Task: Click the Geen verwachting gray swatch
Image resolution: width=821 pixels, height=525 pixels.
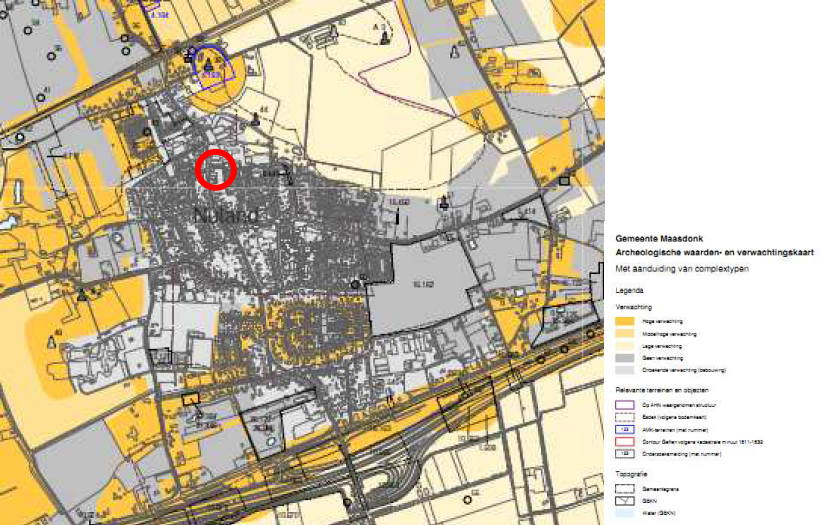Action: pyautogui.click(x=625, y=358)
